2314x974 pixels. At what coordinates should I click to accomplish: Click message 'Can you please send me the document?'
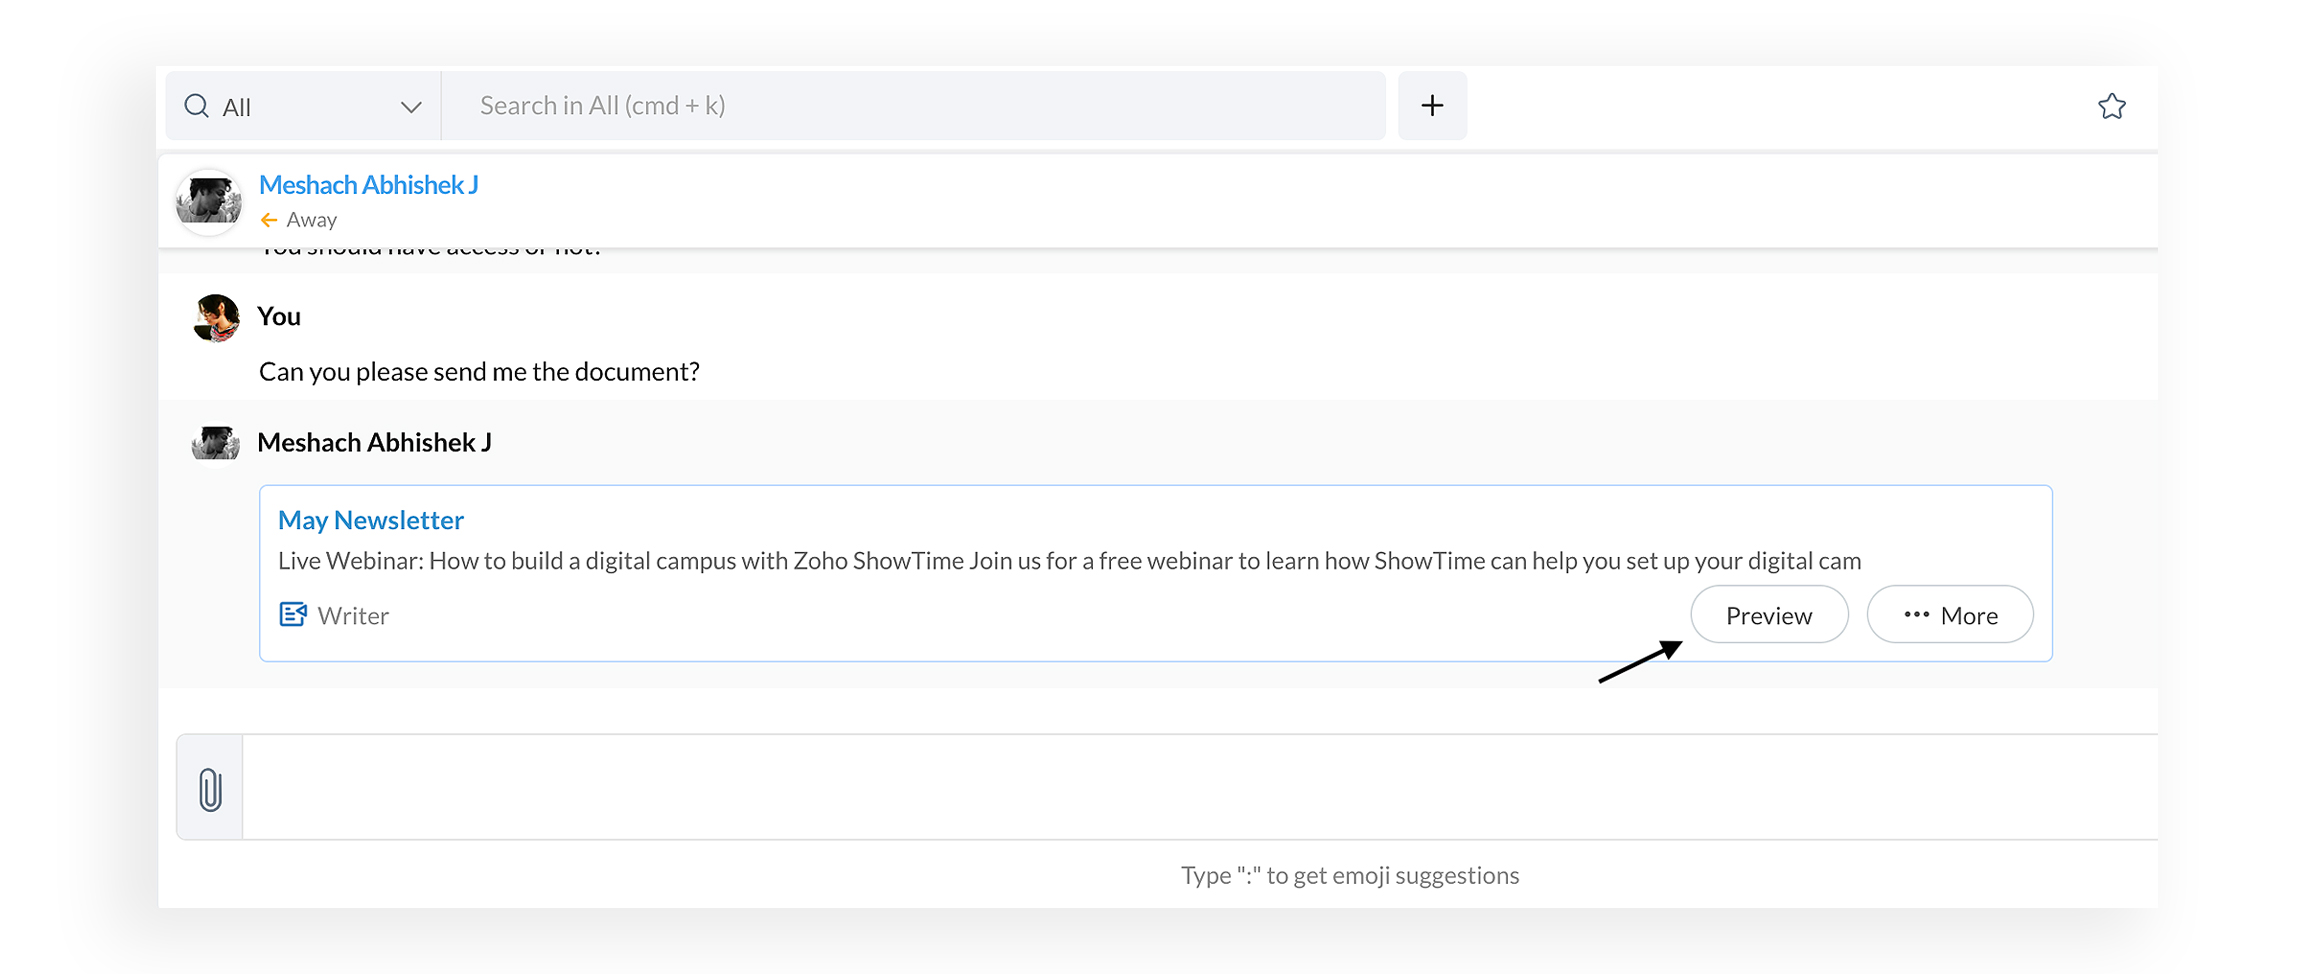479,372
